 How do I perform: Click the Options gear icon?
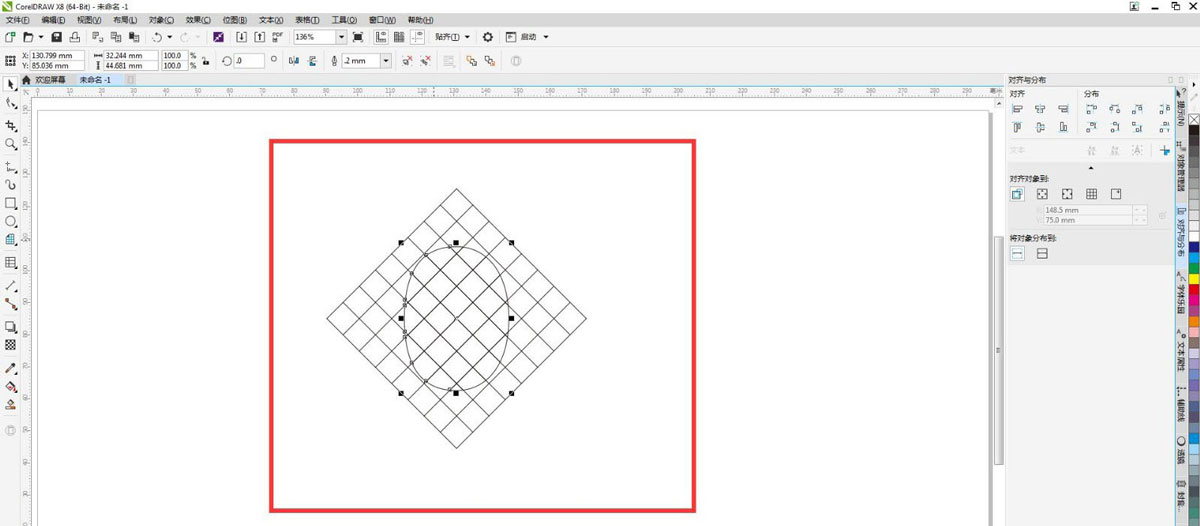pyautogui.click(x=488, y=37)
